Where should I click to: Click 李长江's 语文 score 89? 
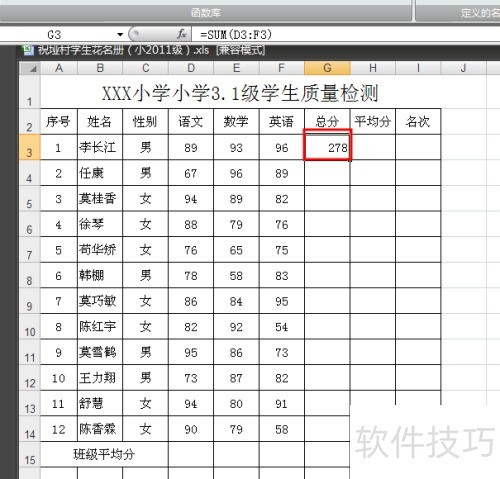tap(191, 147)
